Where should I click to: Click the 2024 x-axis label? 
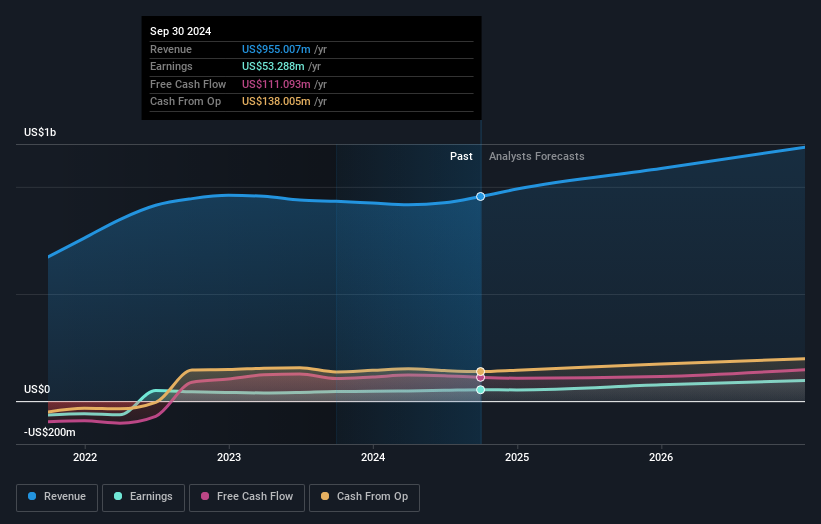(373, 457)
